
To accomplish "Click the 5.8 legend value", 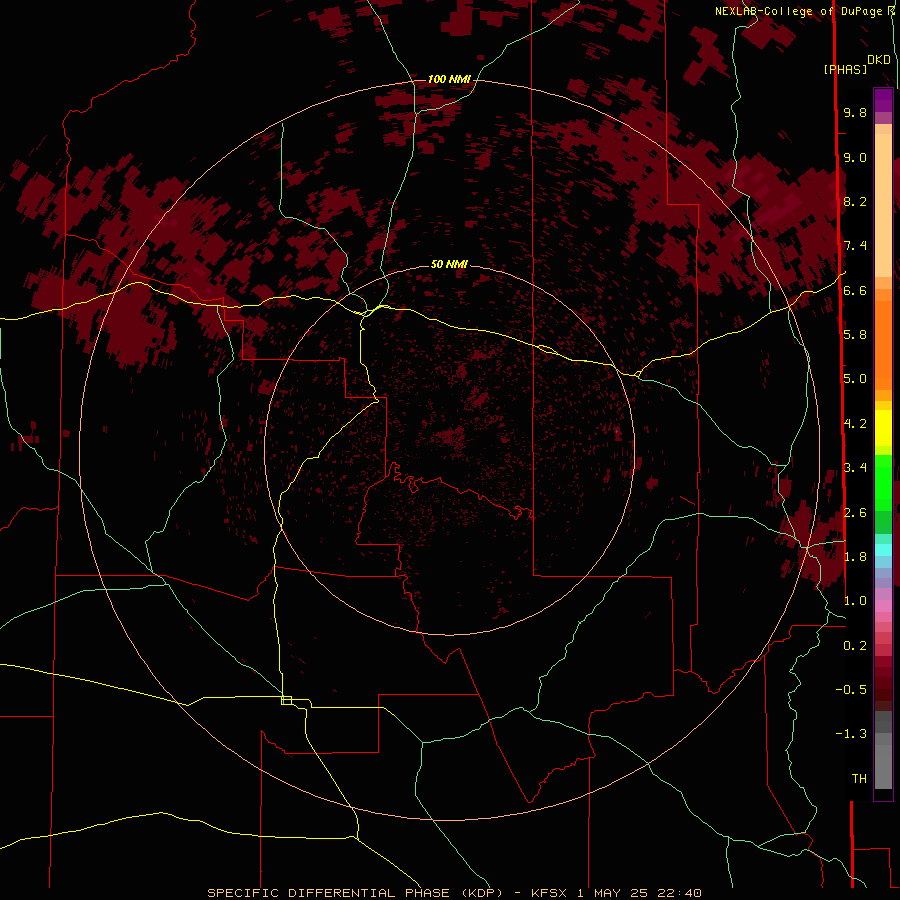I will [x=855, y=335].
